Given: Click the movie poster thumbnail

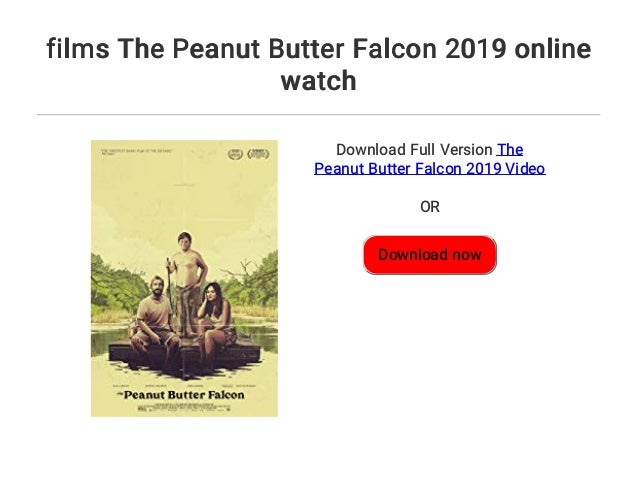Looking at the screenshot, I should (184, 278).
